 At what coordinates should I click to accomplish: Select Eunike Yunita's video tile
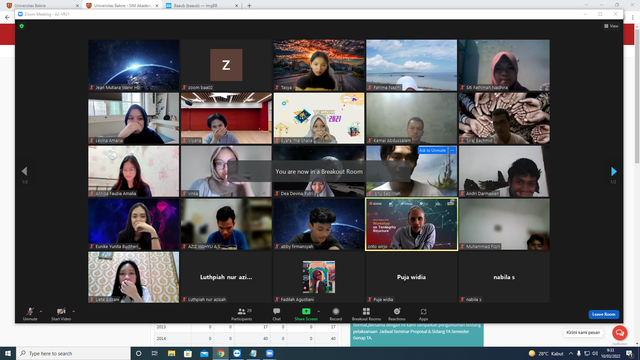point(133,224)
